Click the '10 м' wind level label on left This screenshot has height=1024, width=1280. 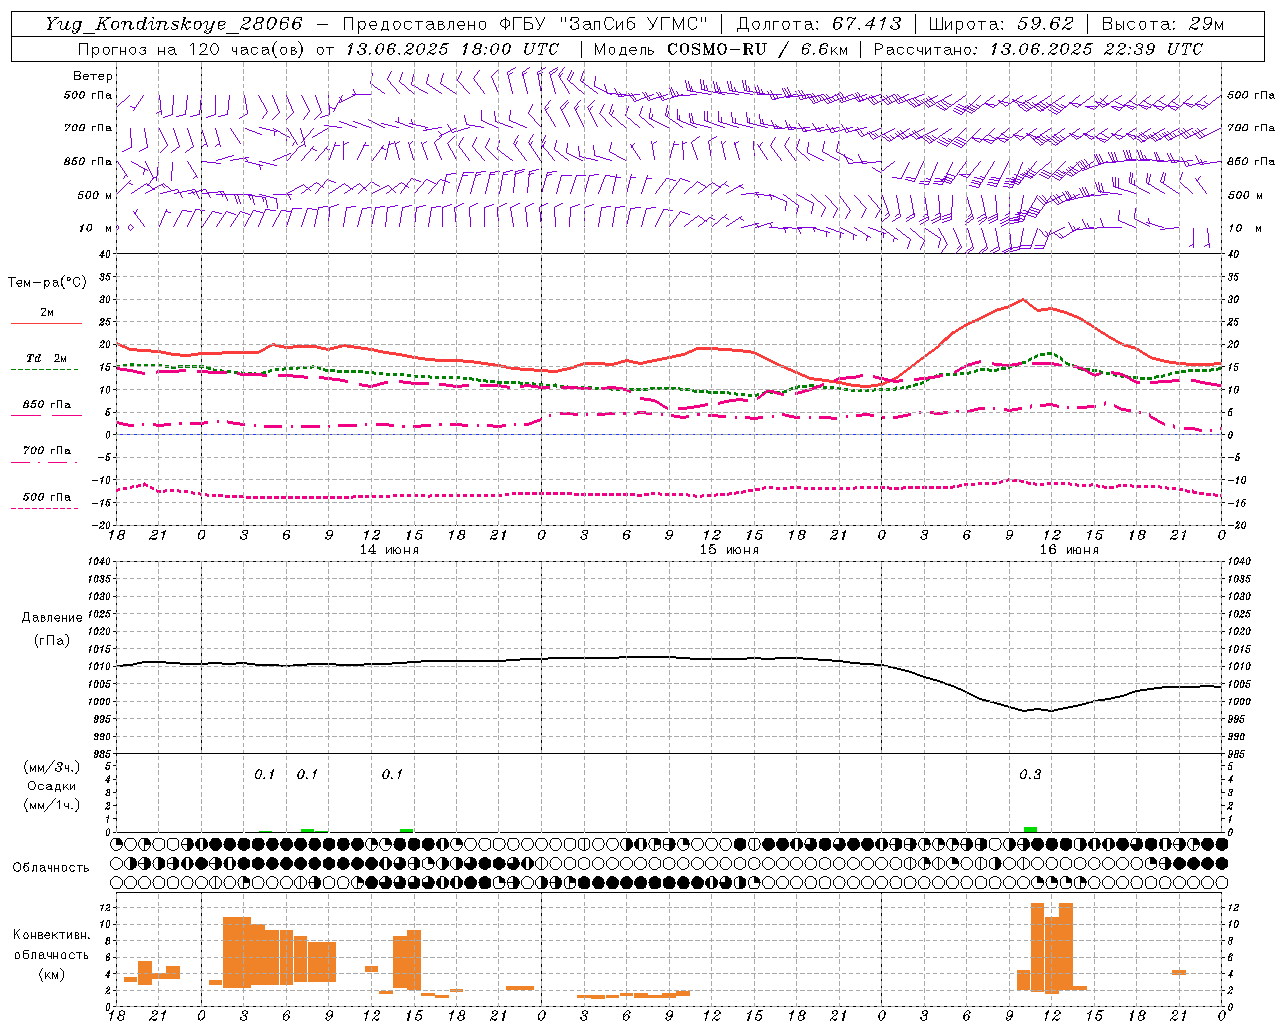[x=96, y=228]
